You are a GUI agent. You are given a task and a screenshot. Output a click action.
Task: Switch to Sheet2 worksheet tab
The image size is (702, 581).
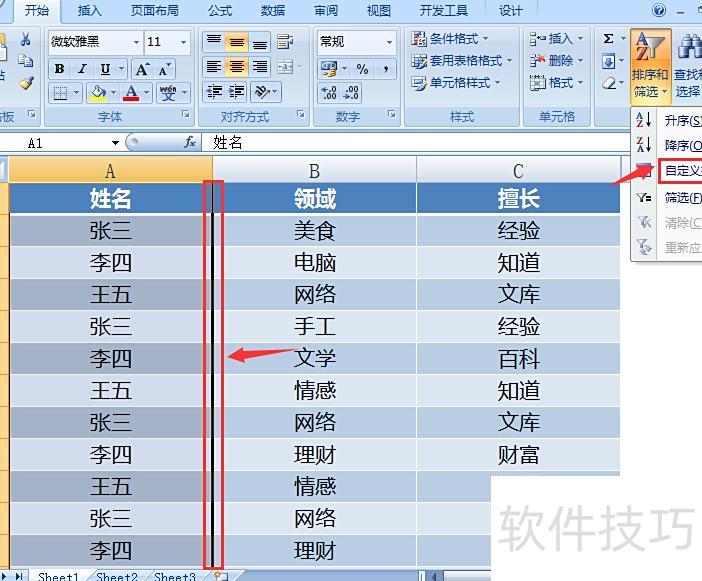pyautogui.click(x=117, y=576)
